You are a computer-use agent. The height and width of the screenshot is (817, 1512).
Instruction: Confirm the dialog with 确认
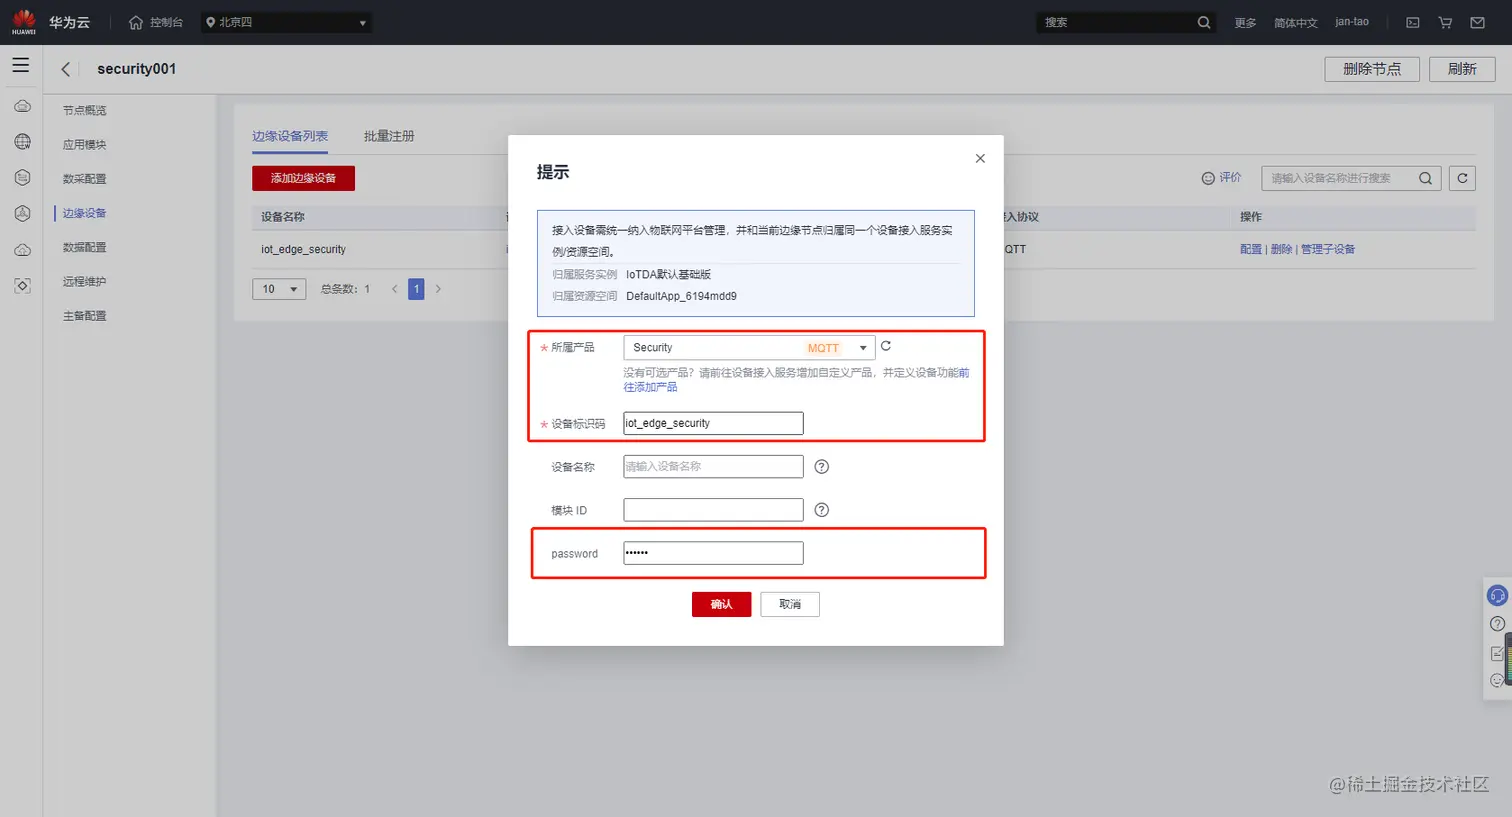pyautogui.click(x=721, y=604)
